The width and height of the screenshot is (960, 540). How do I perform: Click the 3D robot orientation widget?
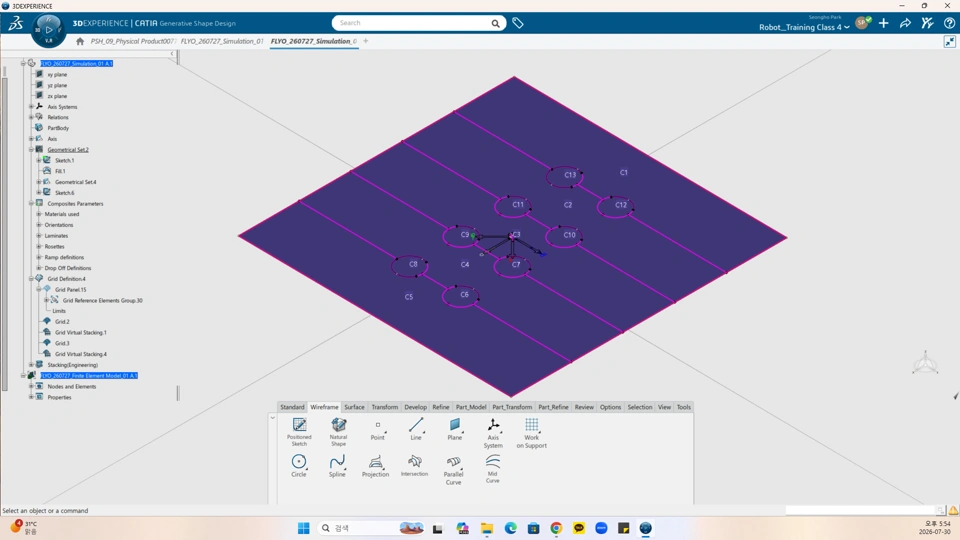click(x=925, y=362)
